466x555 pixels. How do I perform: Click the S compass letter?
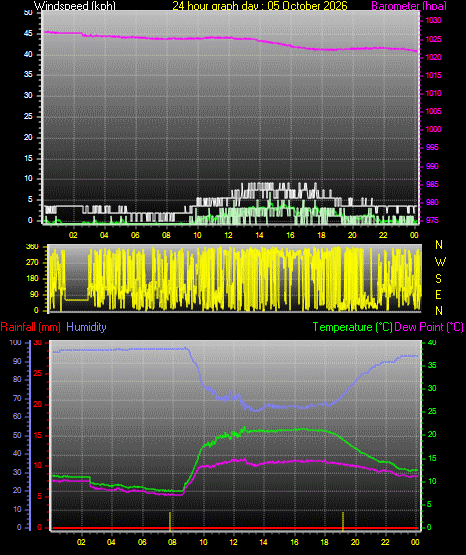click(439, 279)
